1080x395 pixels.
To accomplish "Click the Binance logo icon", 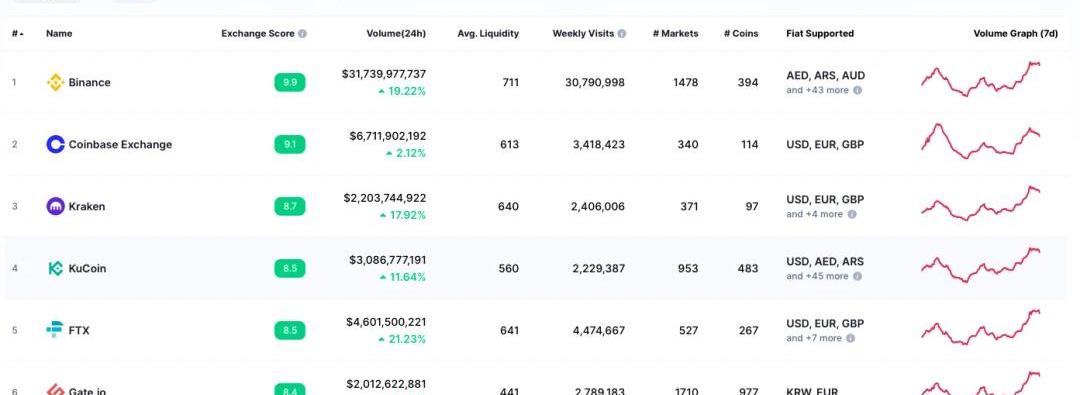I will (55, 83).
